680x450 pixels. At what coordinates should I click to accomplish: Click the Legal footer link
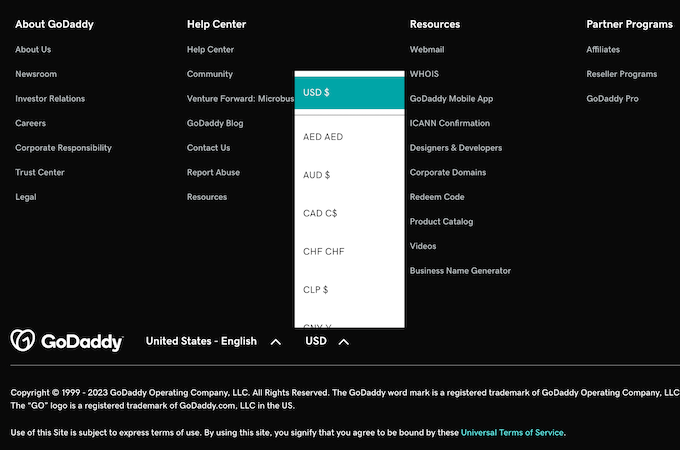pos(26,197)
